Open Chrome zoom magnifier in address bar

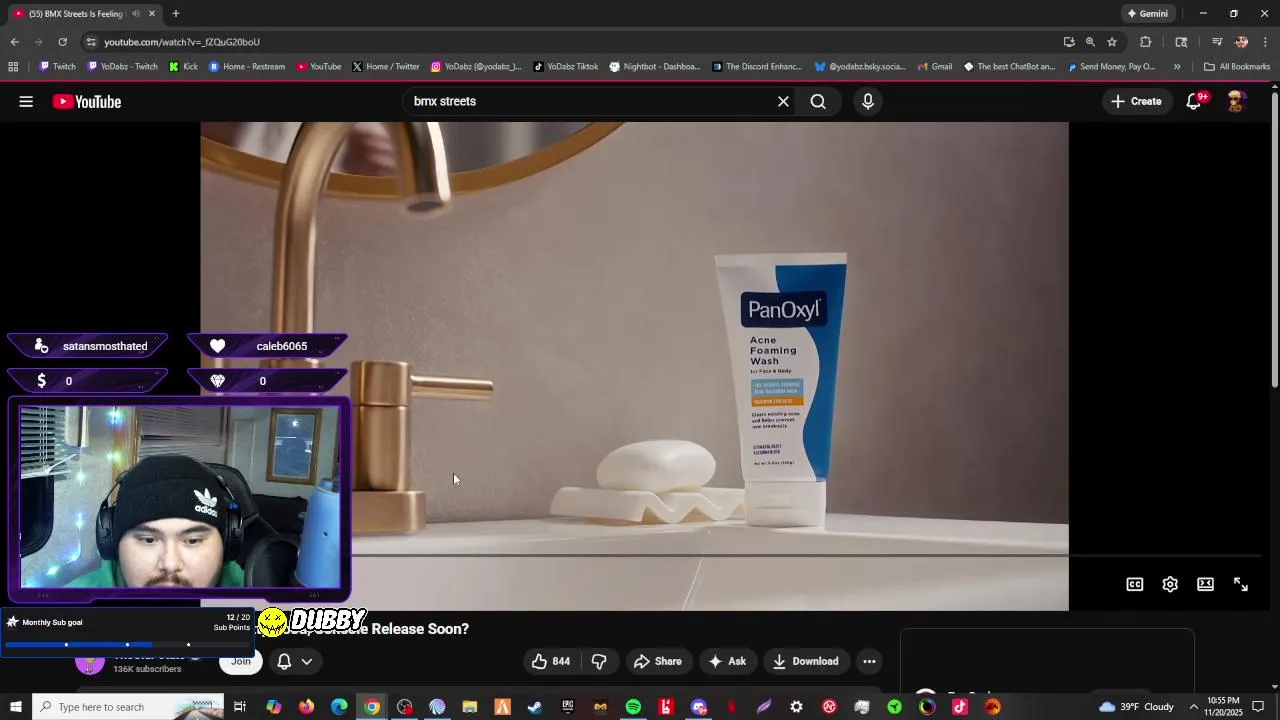click(1090, 42)
